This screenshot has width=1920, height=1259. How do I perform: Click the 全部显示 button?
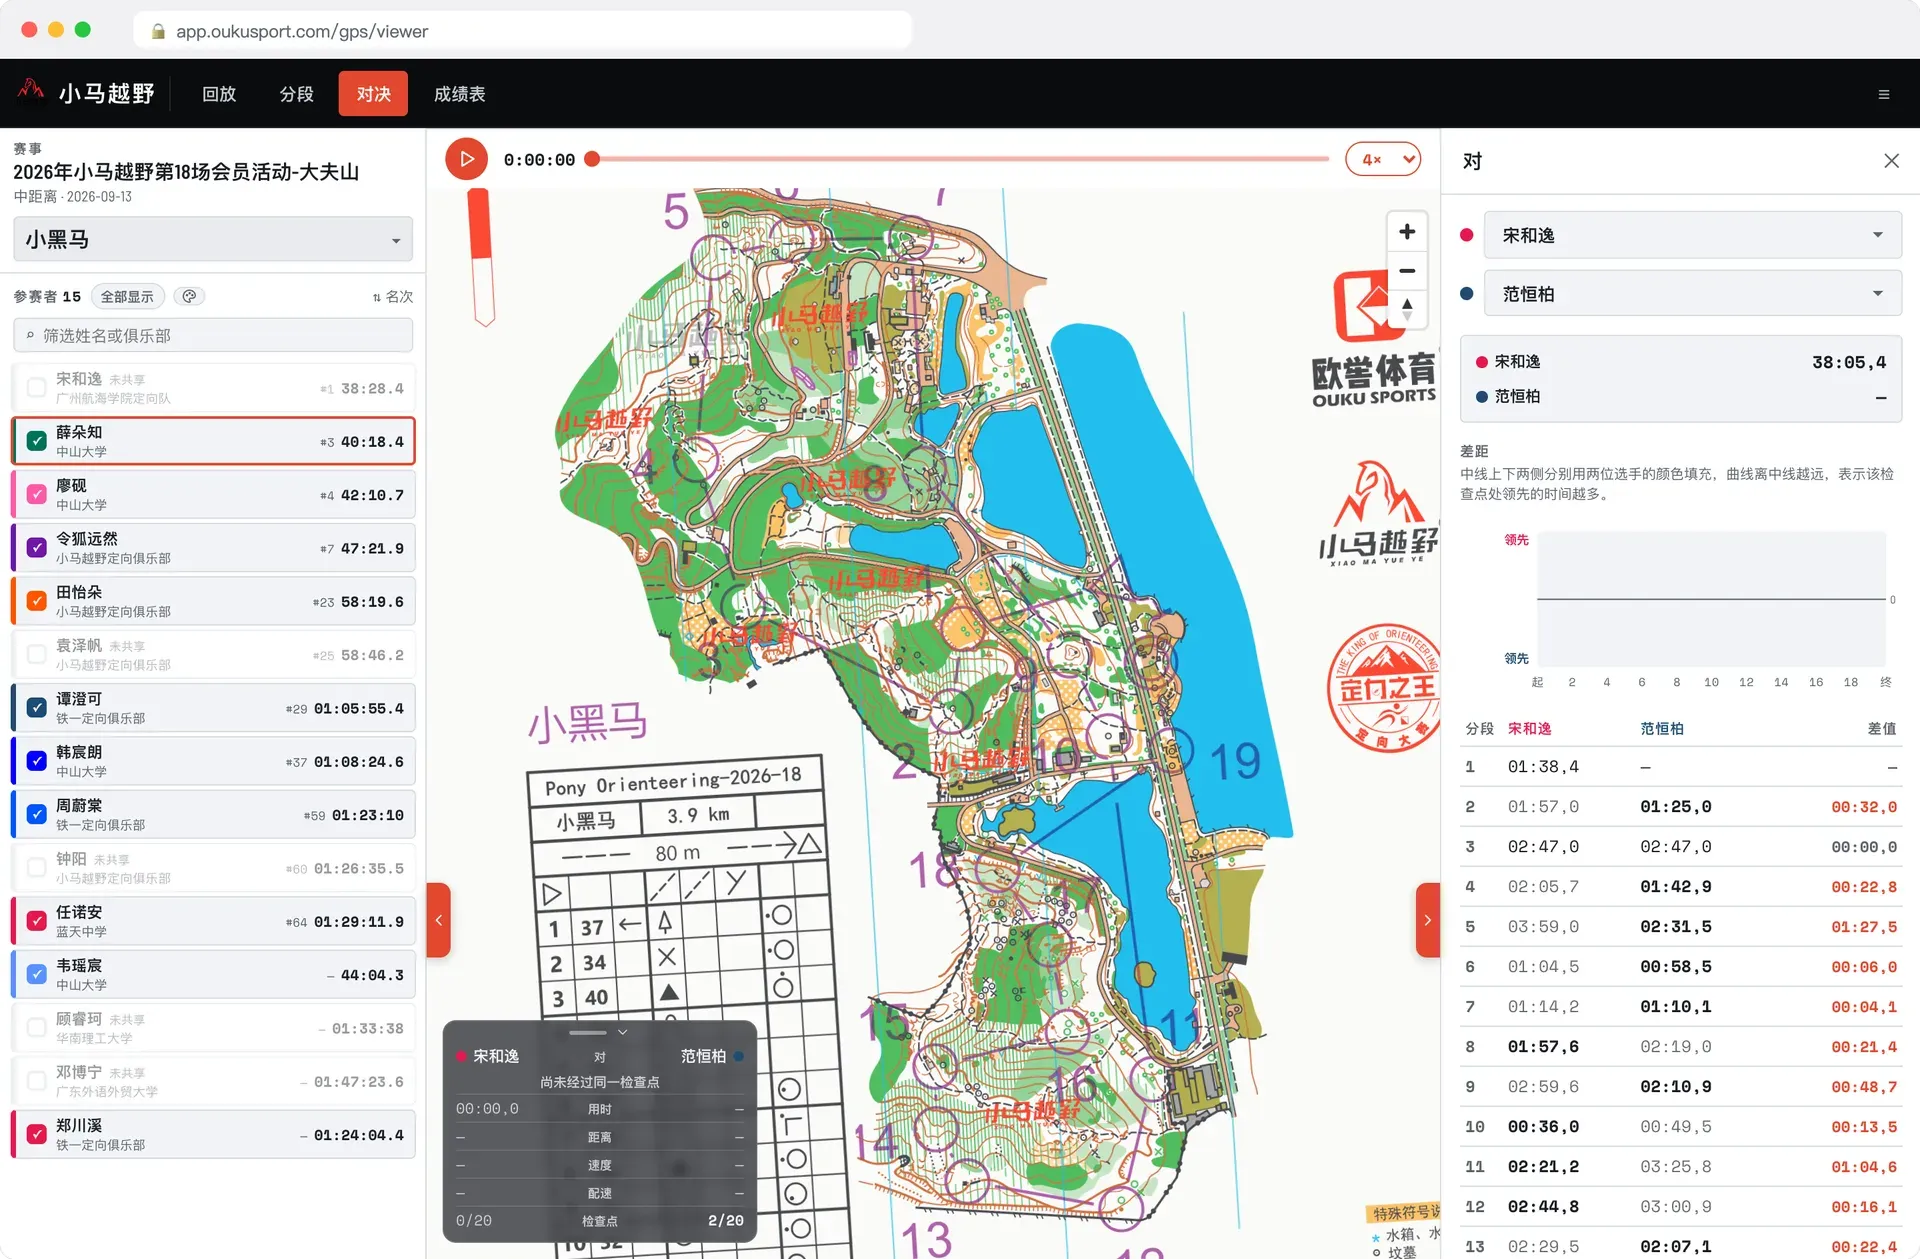point(127,297)
